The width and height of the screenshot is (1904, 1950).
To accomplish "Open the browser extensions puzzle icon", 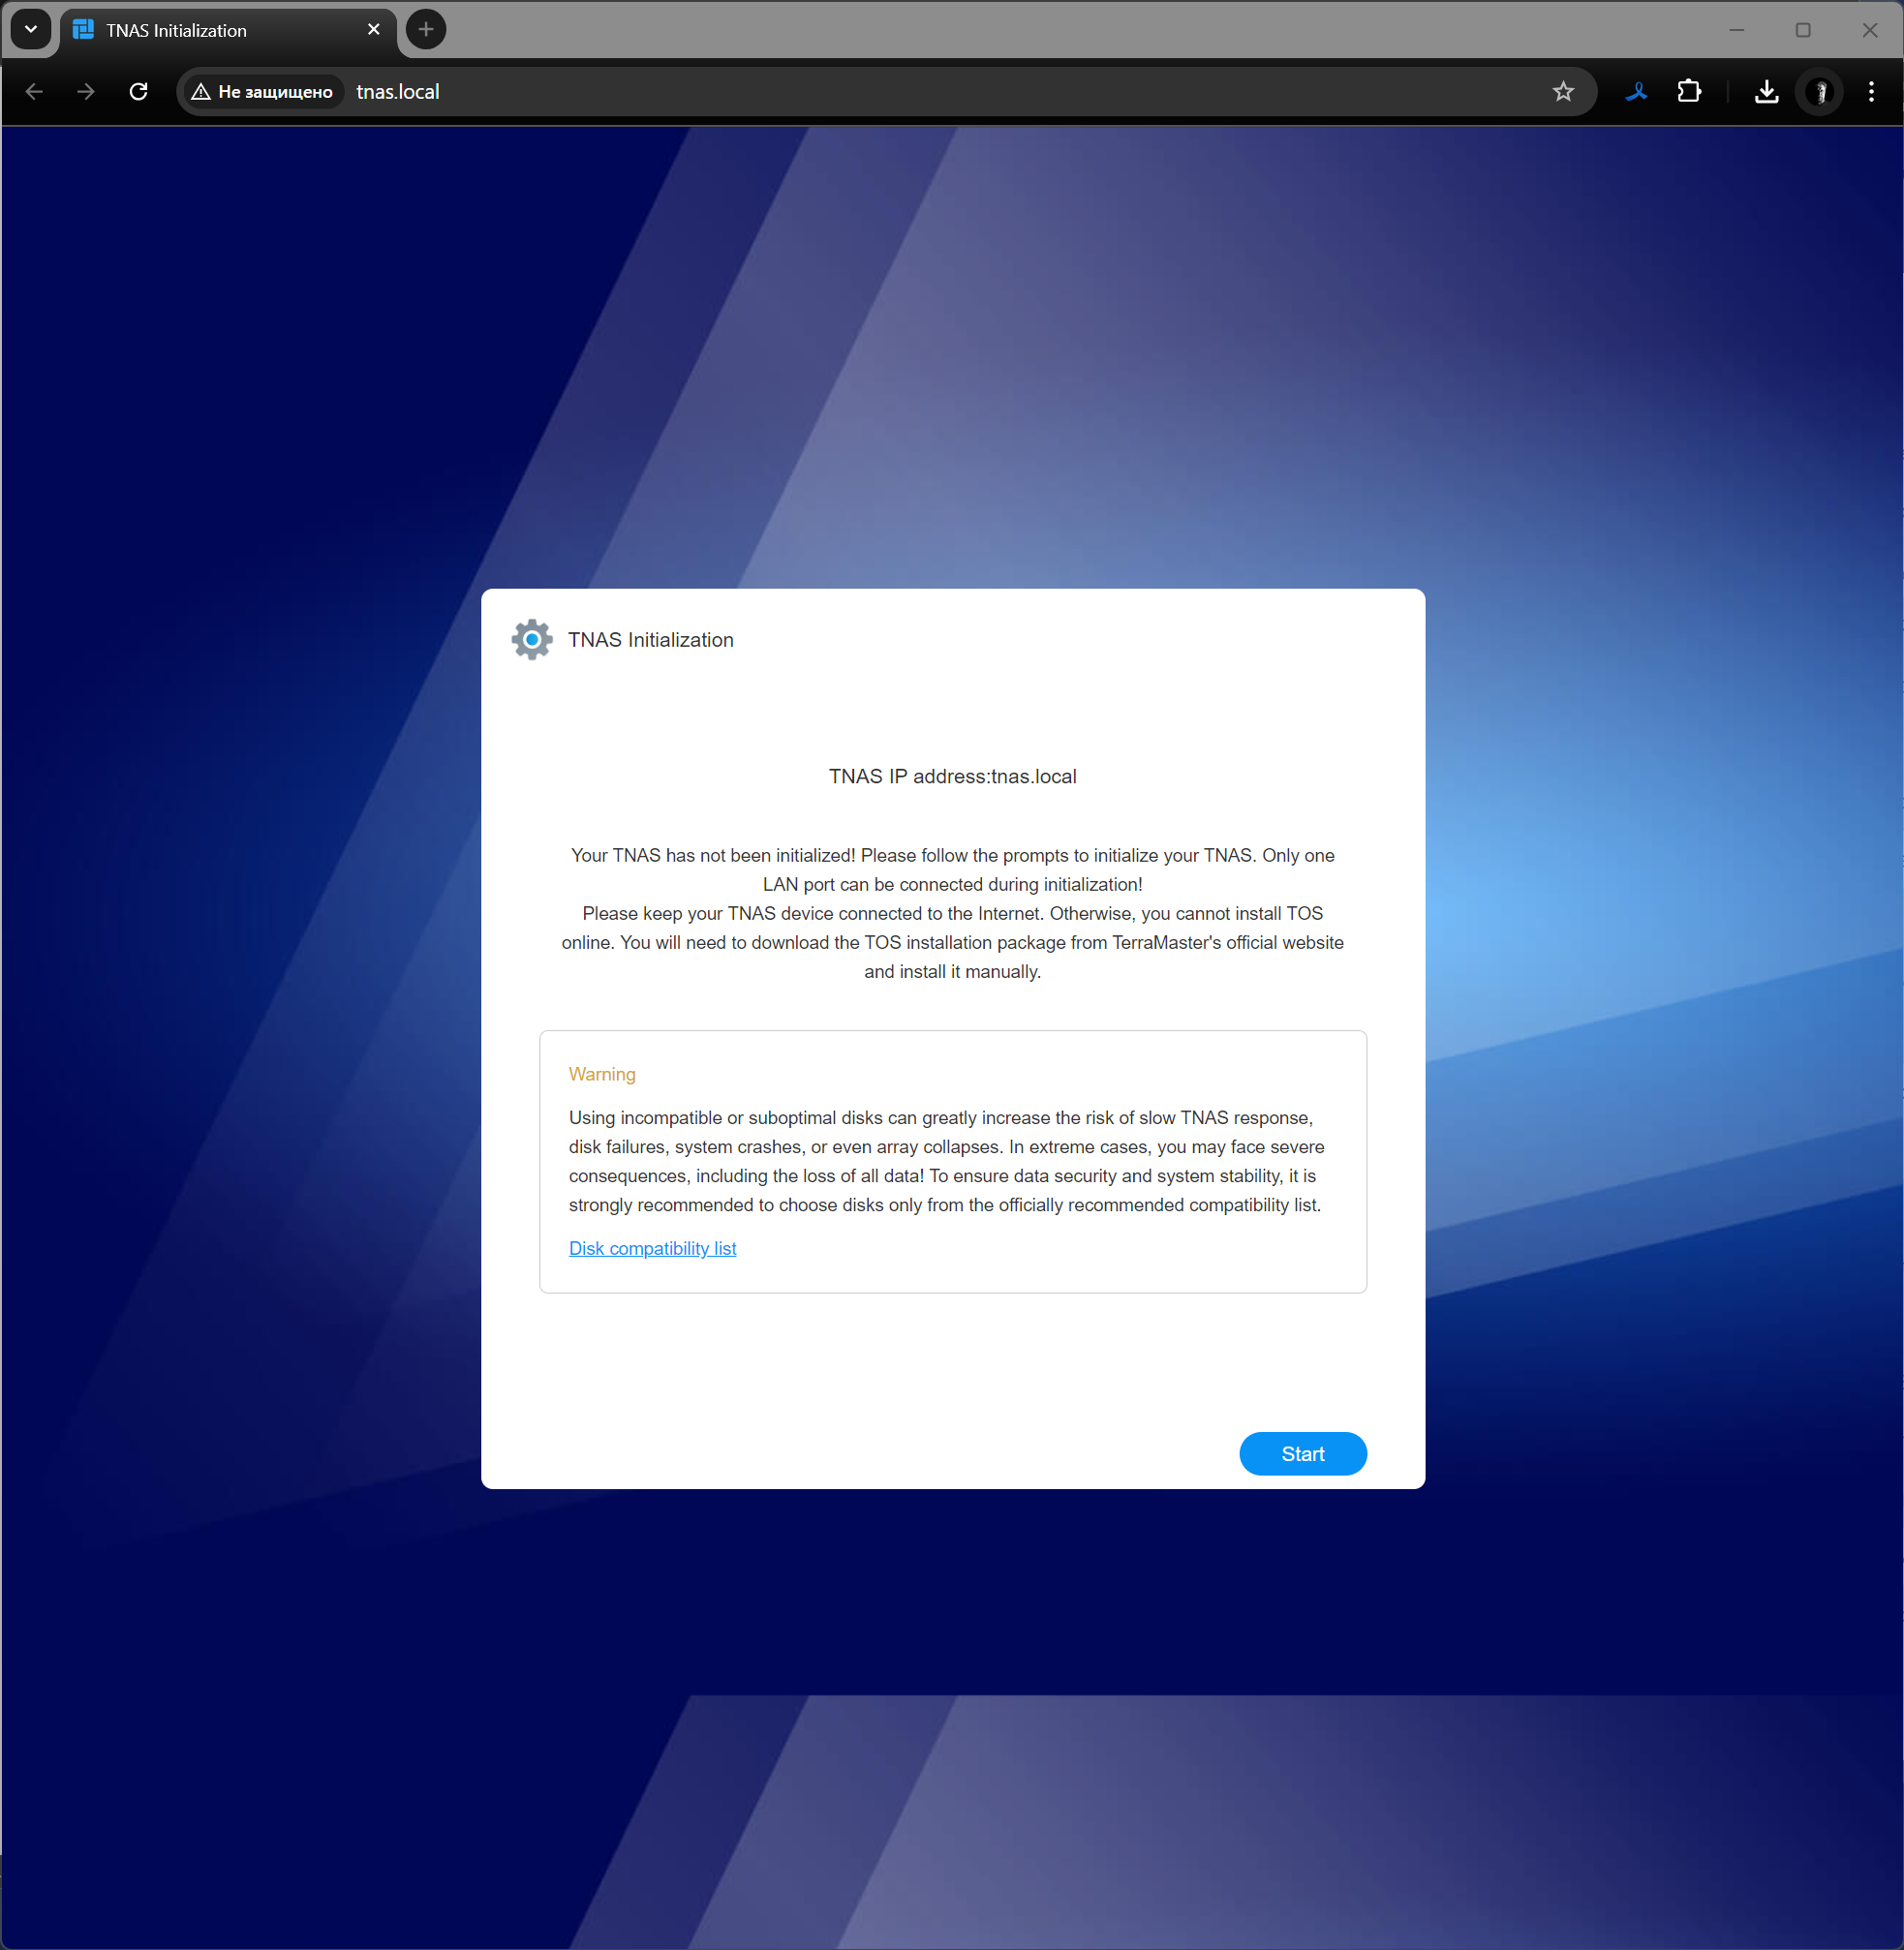I will pyautogui.click(x=1688, y=92).
